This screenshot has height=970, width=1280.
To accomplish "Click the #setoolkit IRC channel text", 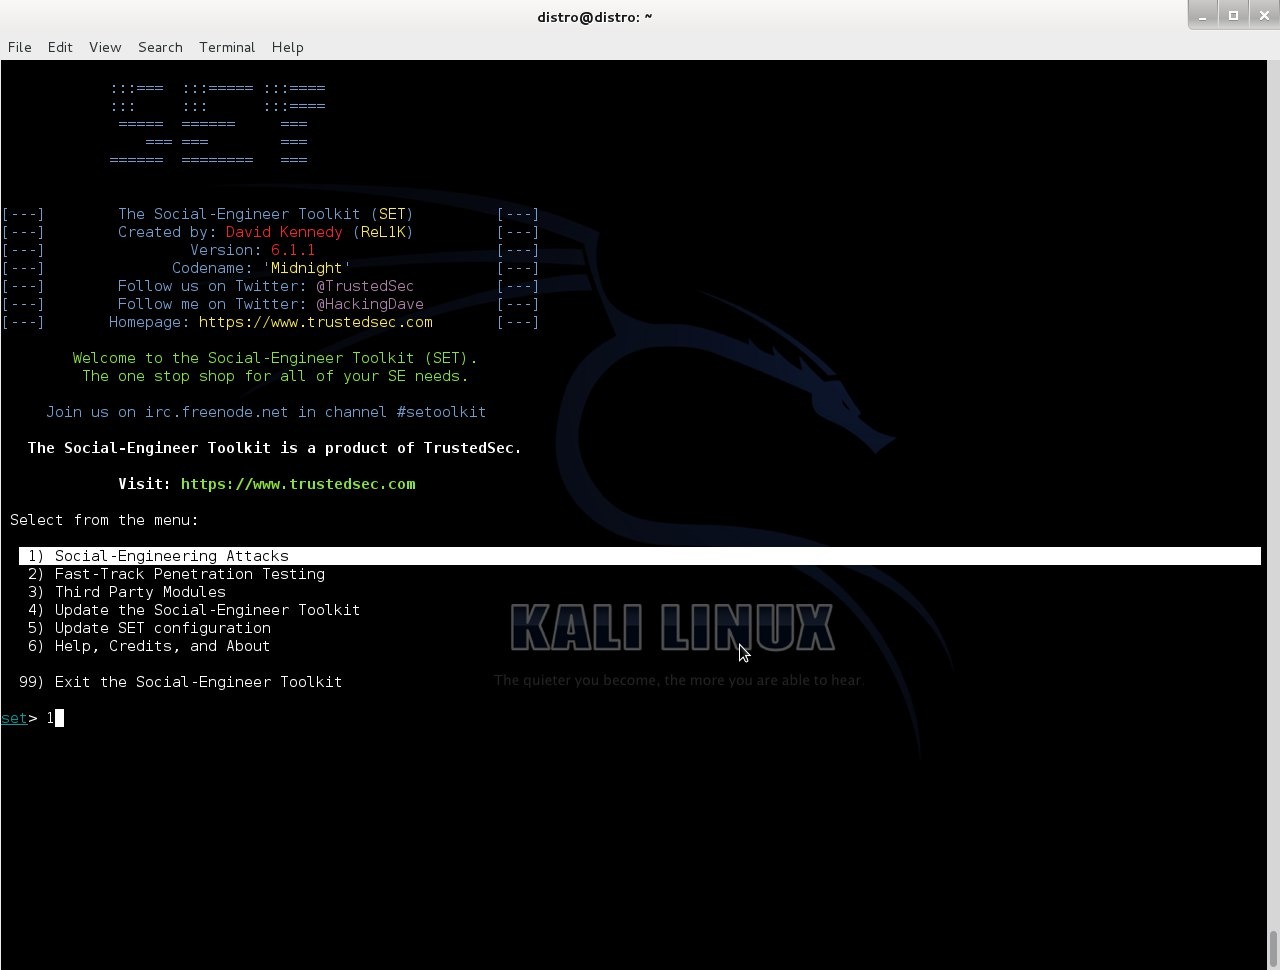I will [x=441, y=412].
